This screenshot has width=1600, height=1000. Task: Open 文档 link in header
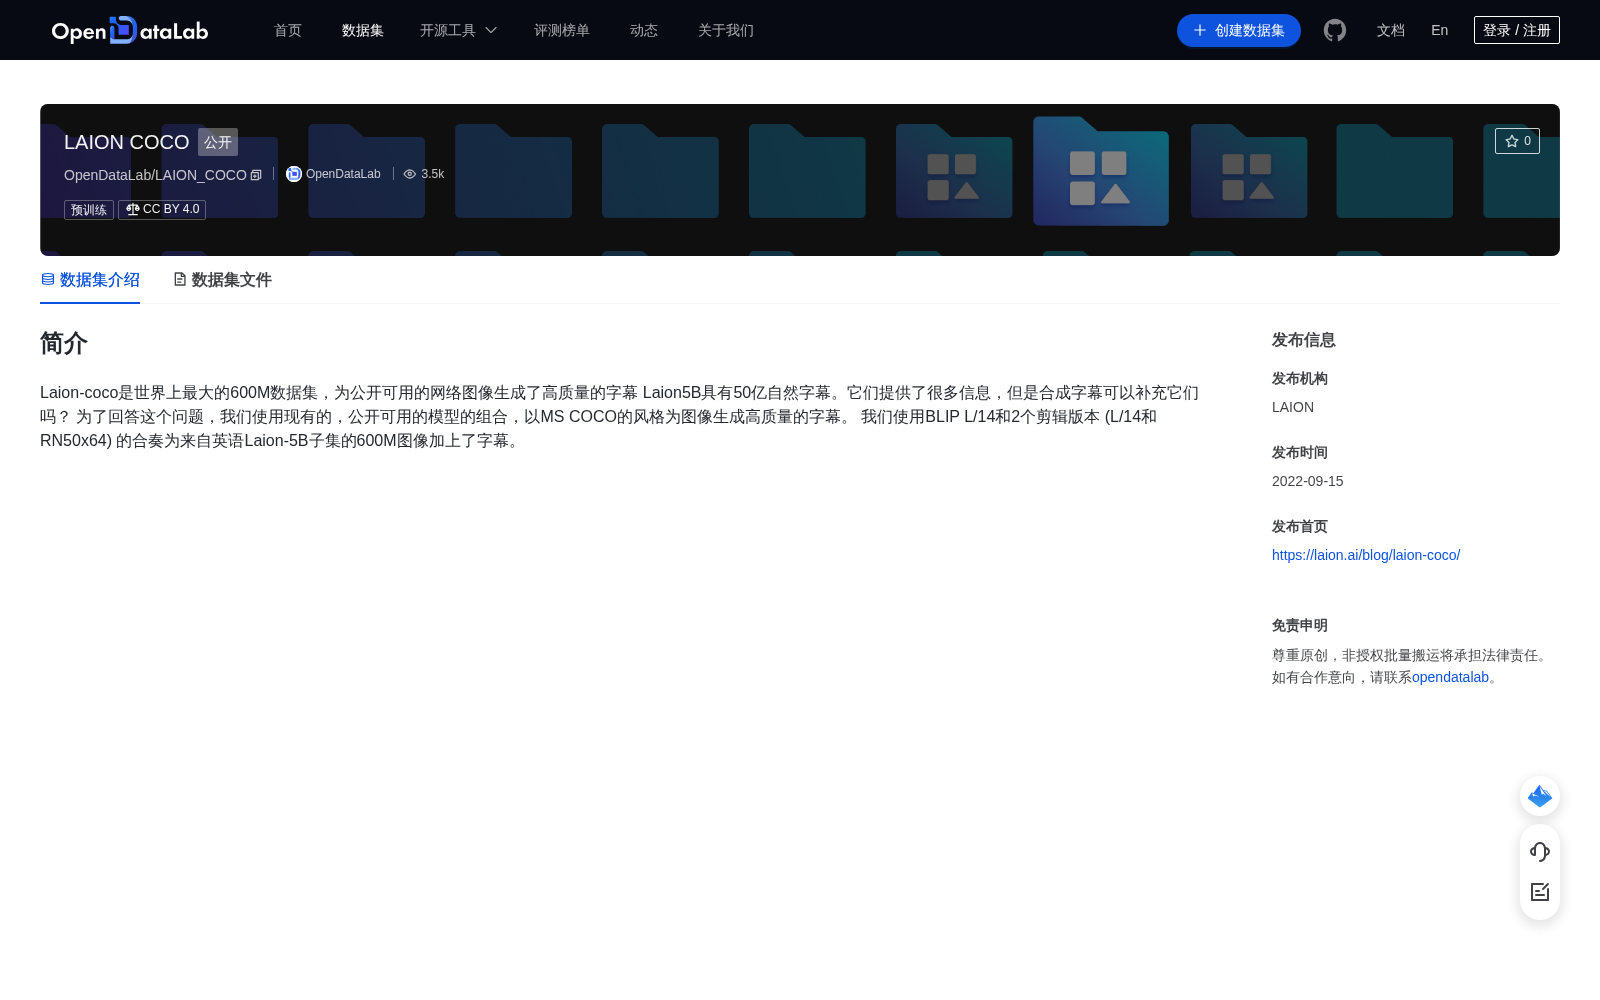click(x=1391, y=30)
